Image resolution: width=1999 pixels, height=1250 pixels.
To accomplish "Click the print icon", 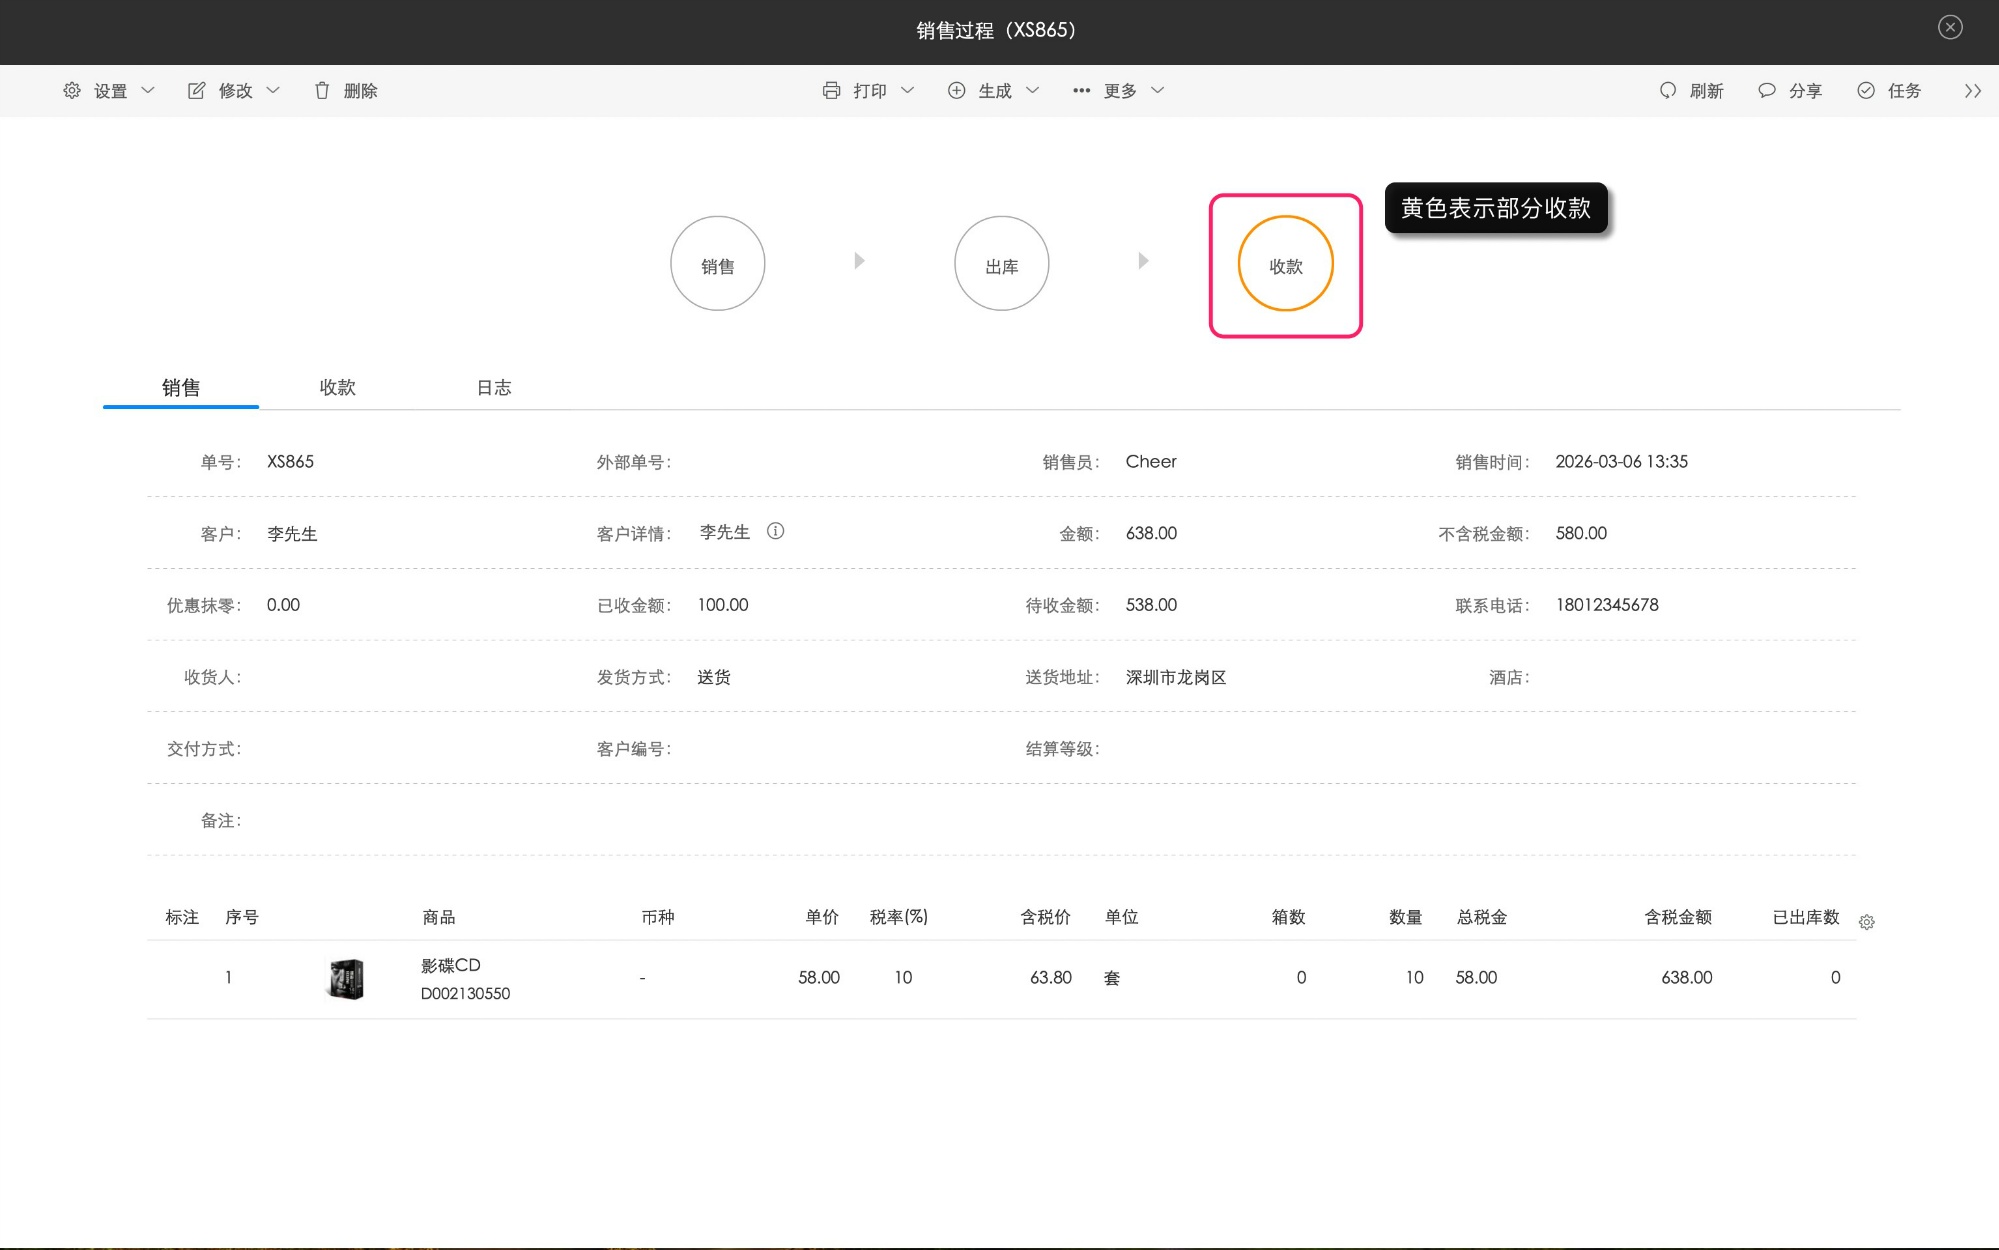I will [831, 90].
